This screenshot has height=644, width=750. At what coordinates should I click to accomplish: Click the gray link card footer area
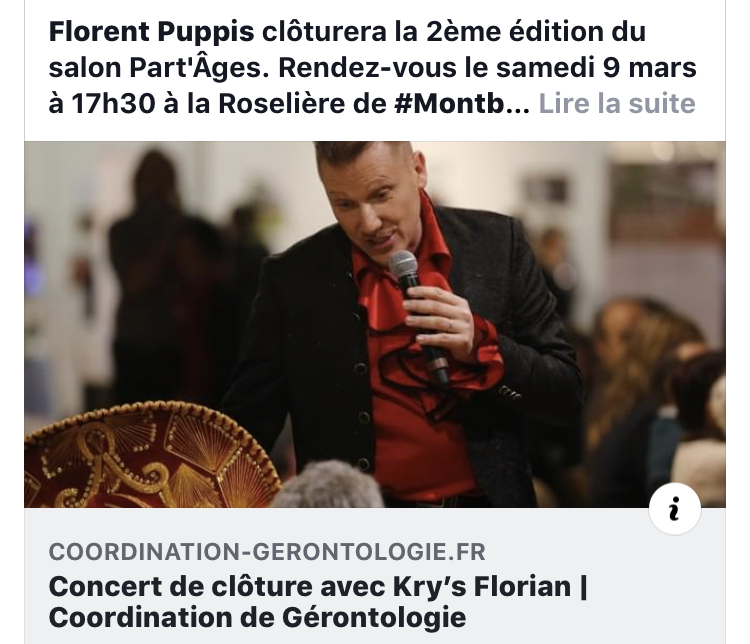click(x=375, y=576)
